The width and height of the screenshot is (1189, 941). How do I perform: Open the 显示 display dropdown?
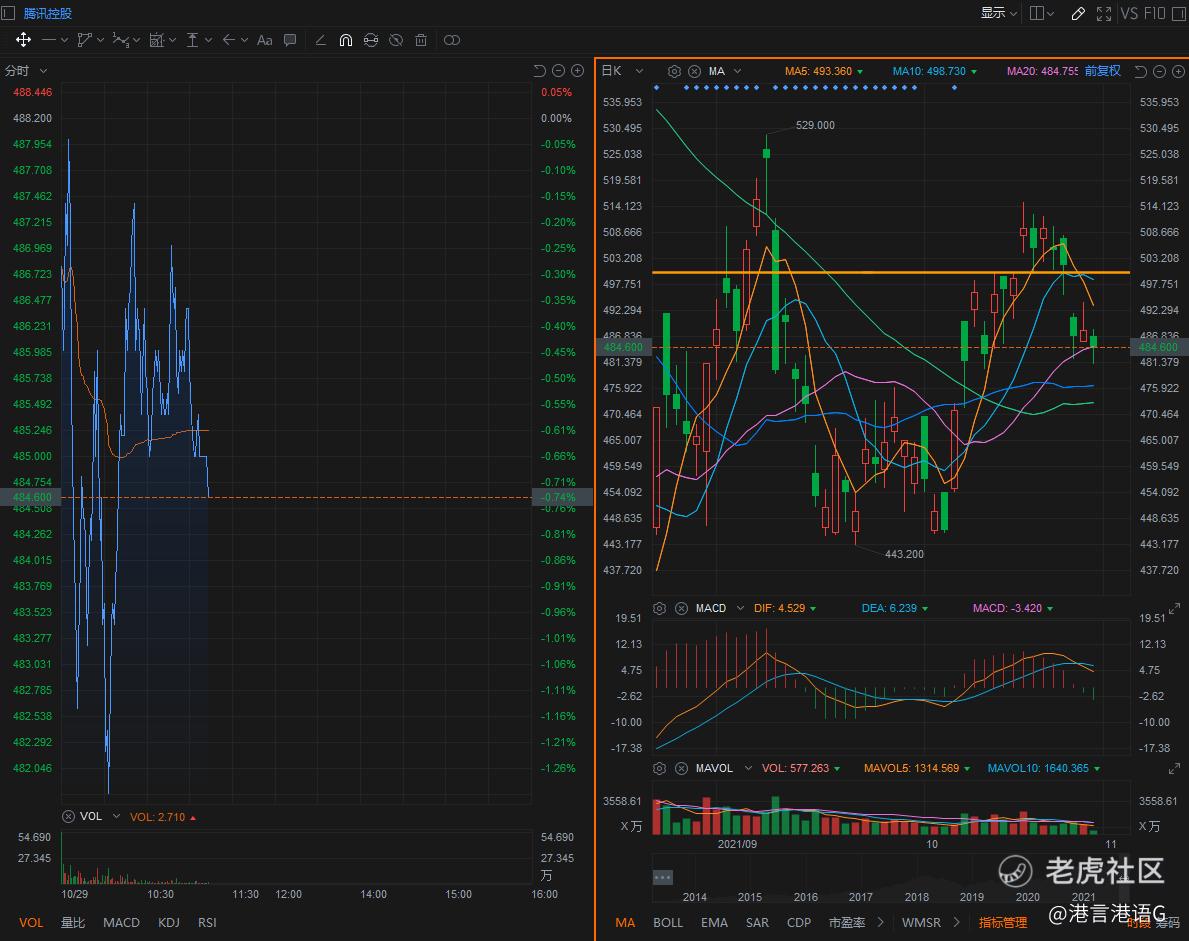click(x=998, y=13)
